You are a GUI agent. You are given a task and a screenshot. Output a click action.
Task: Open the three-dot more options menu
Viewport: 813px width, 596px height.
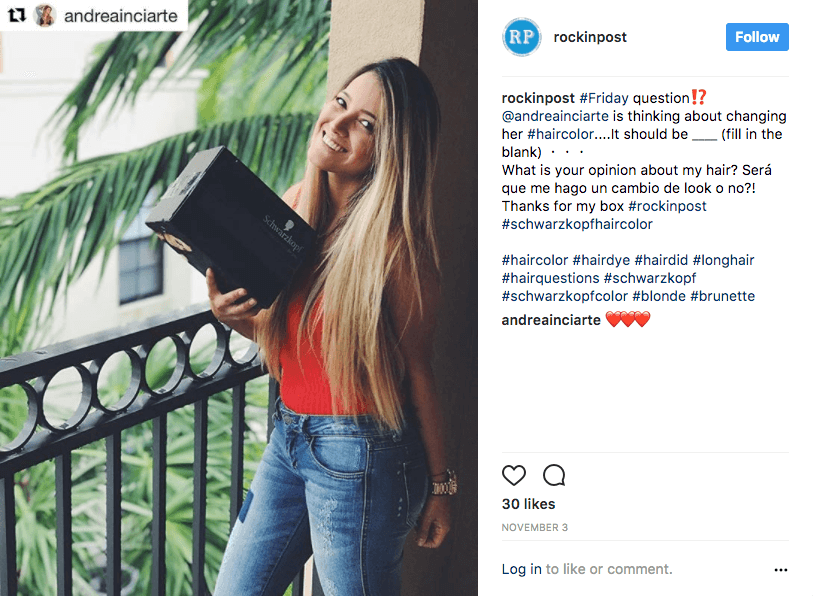coord(780,570)
